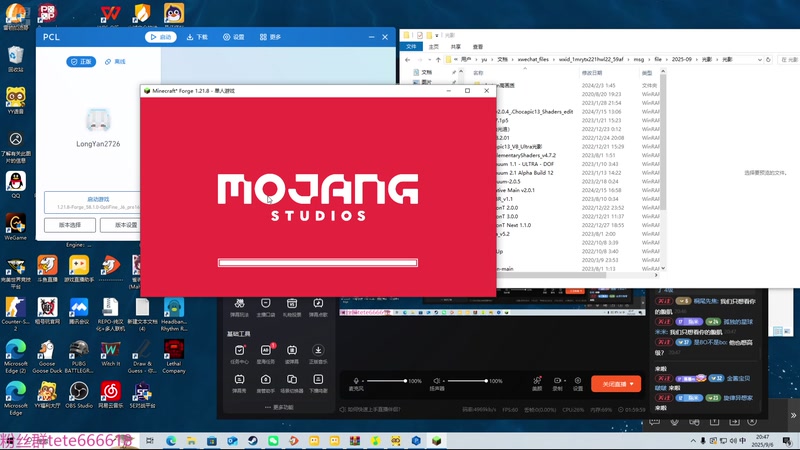800x450 pixels.
Task: Click the back arrow in File Explorer
Action: [x=407, y=60]
